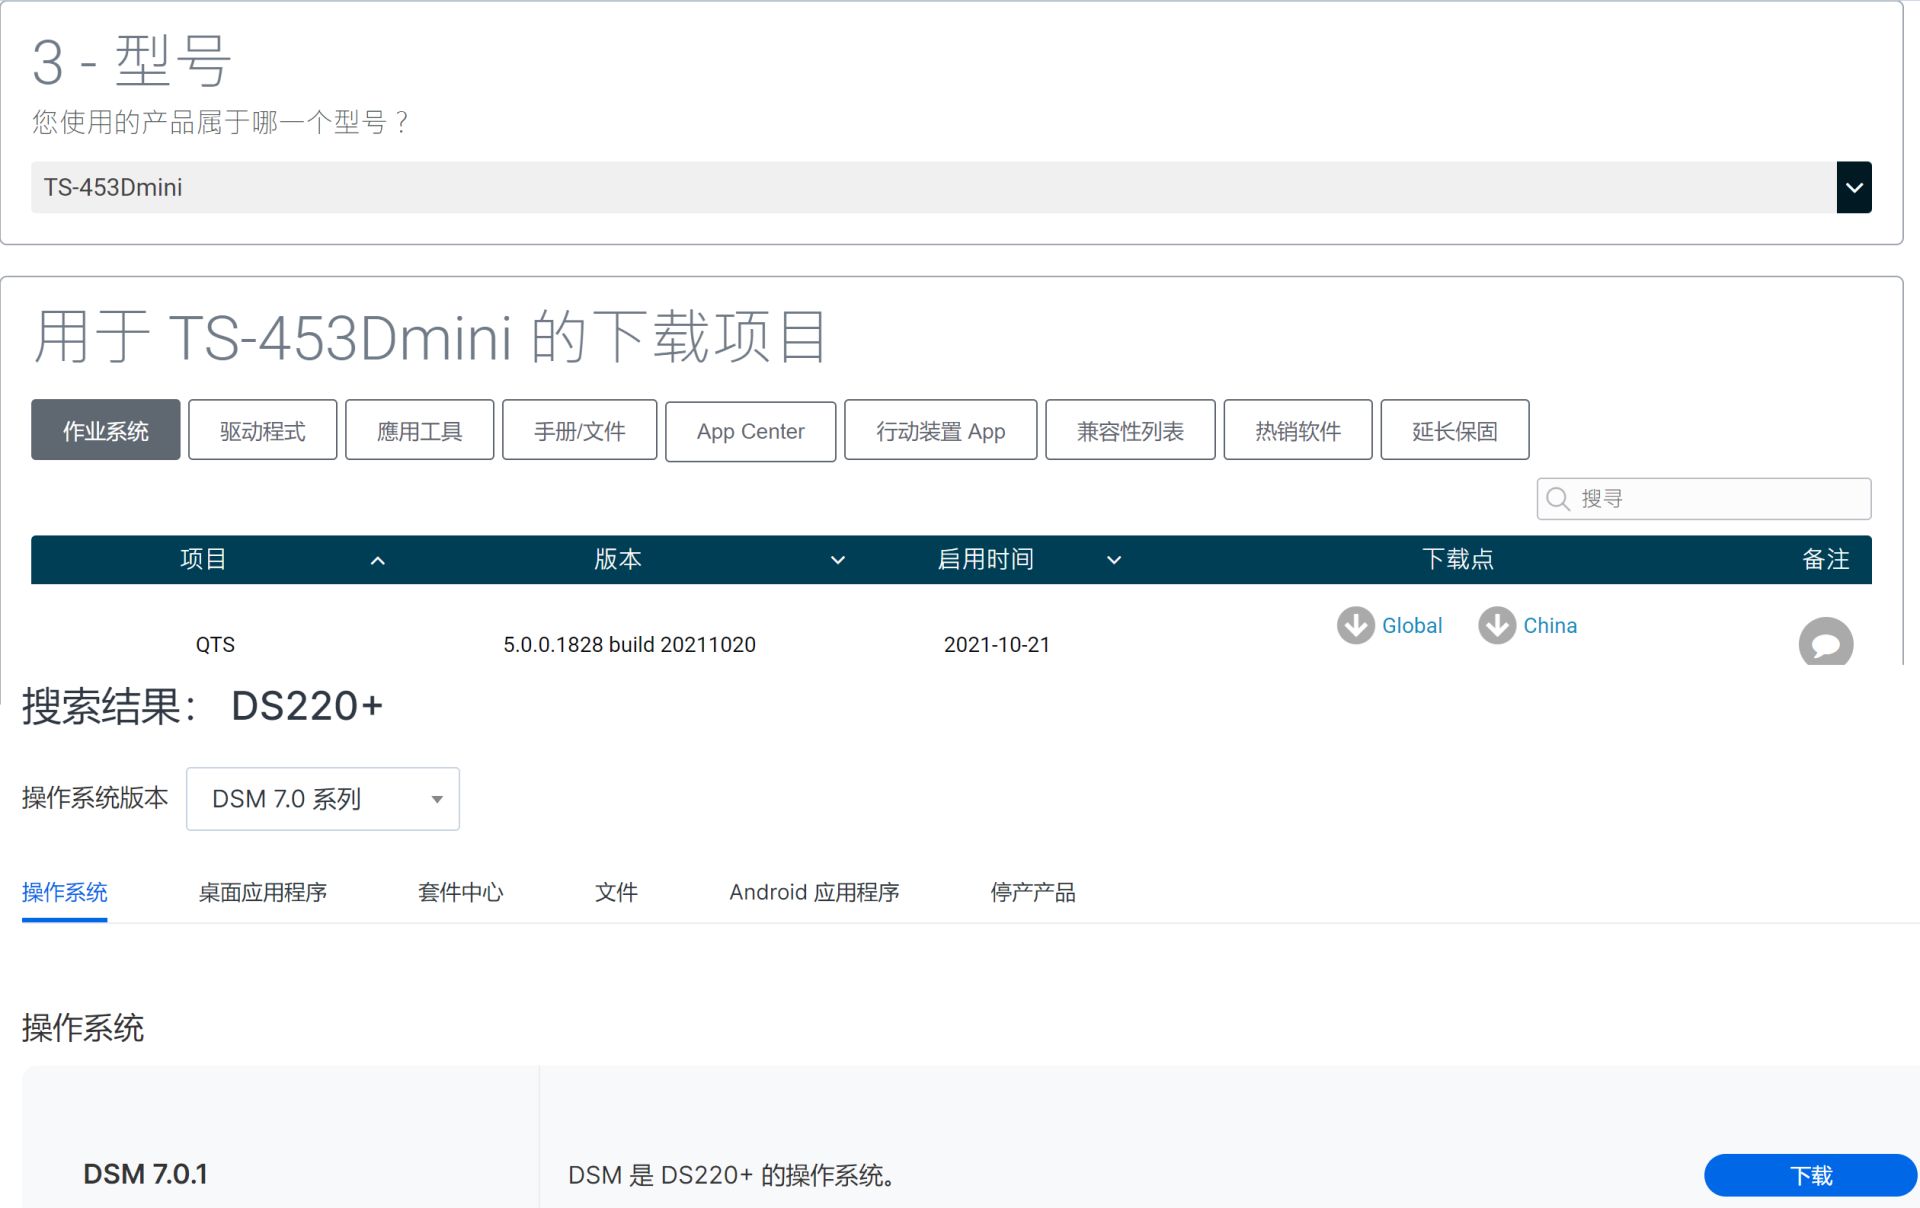The image size is (1920, 1208).
Task: Click the search magnifier icon
Action: pos(1558,498)
